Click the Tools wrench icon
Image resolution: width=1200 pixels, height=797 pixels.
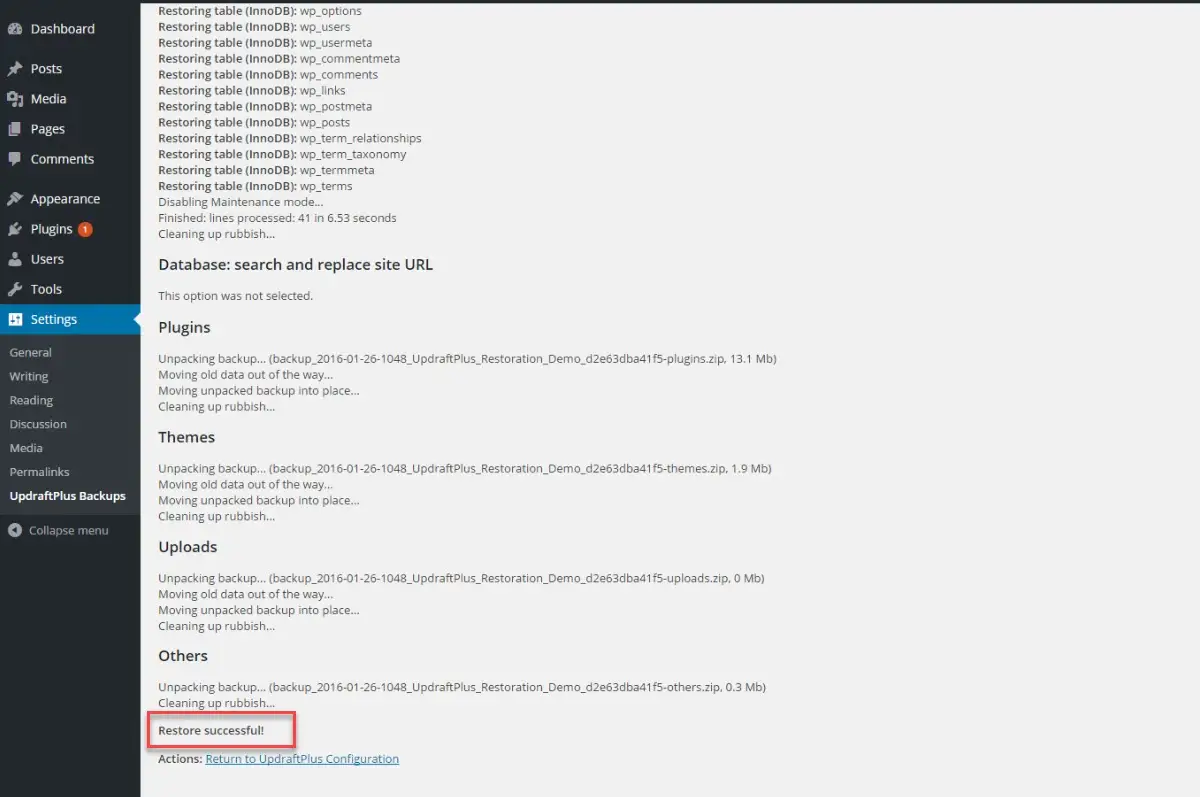[15, 289]
